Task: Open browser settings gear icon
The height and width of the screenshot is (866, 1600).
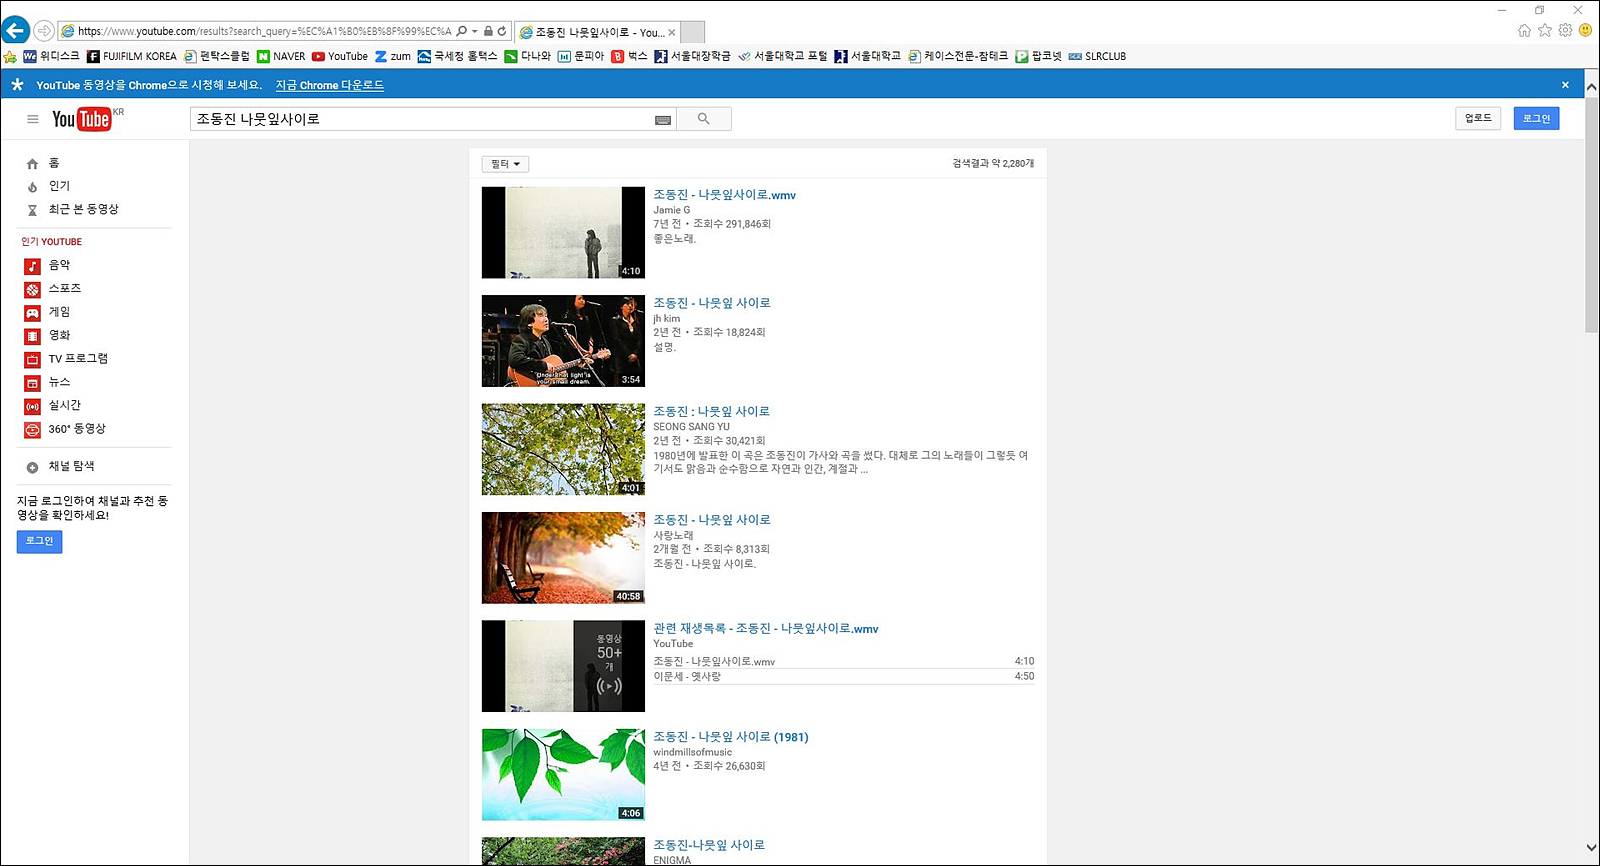Action: [x=1565, y=30]
